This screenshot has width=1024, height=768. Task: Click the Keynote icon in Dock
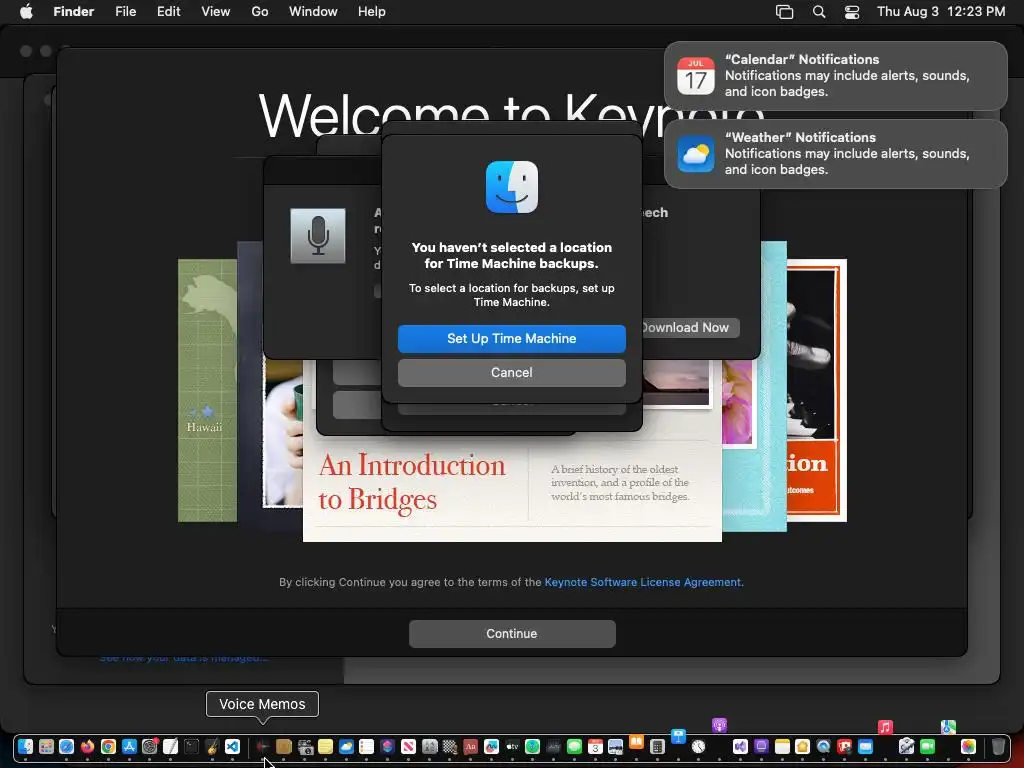679,736
